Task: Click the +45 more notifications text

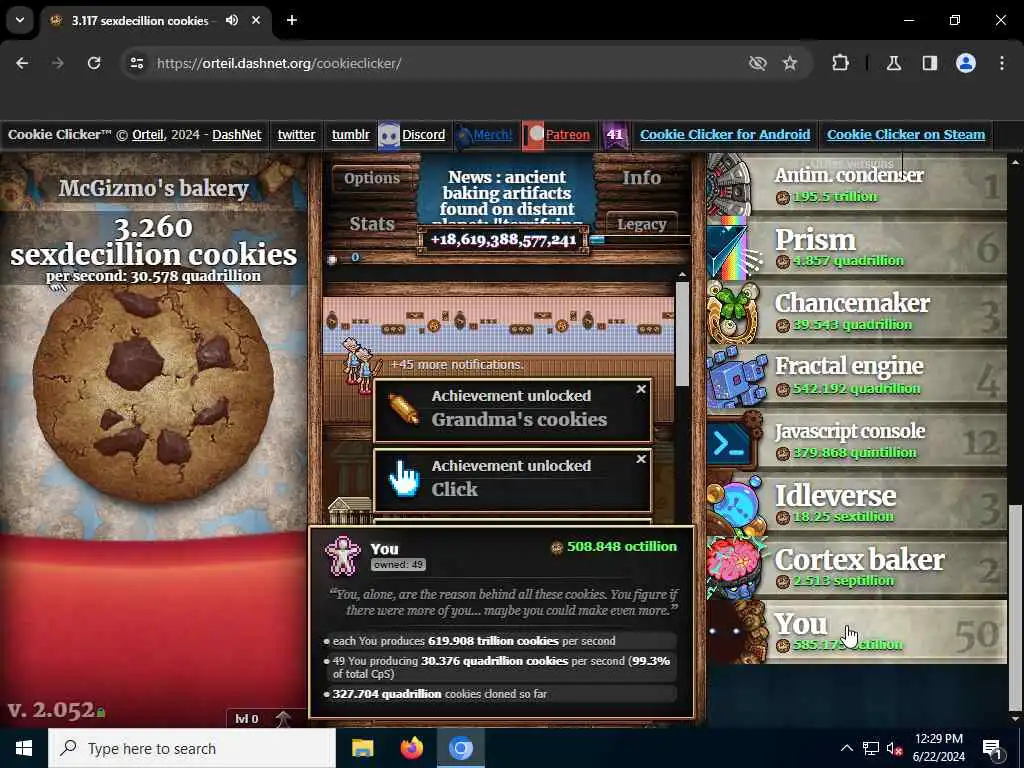Action: 457,364
